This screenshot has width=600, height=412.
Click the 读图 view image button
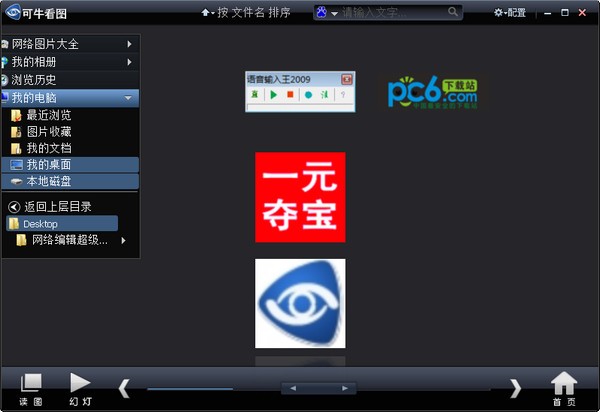31,389
